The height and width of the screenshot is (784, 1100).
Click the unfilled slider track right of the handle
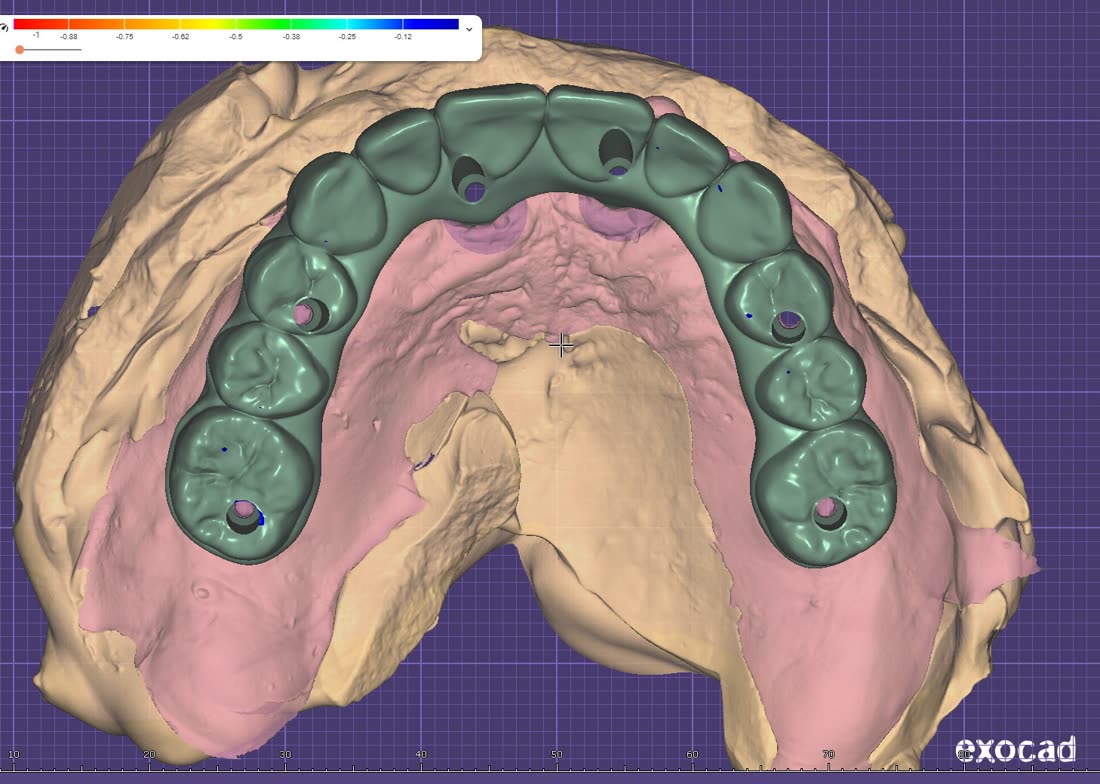(x=53, y=50)
